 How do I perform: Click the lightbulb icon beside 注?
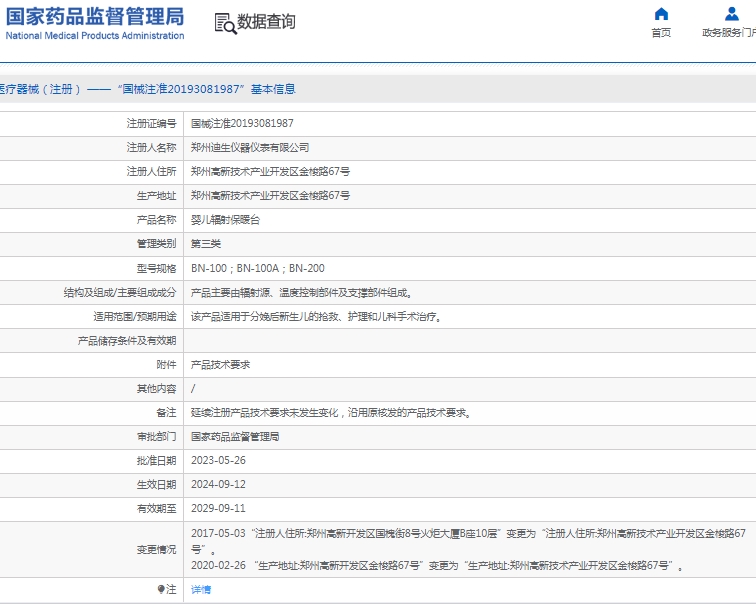click(x=161, y=589)
